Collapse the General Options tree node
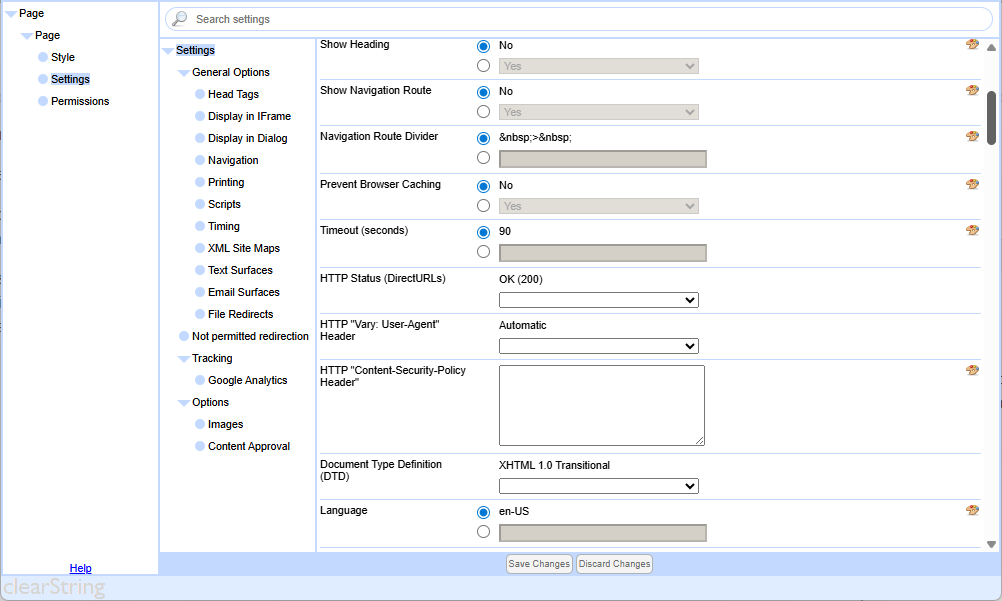Viewport: 1002px width, 601px height. (x=183, y=73)
